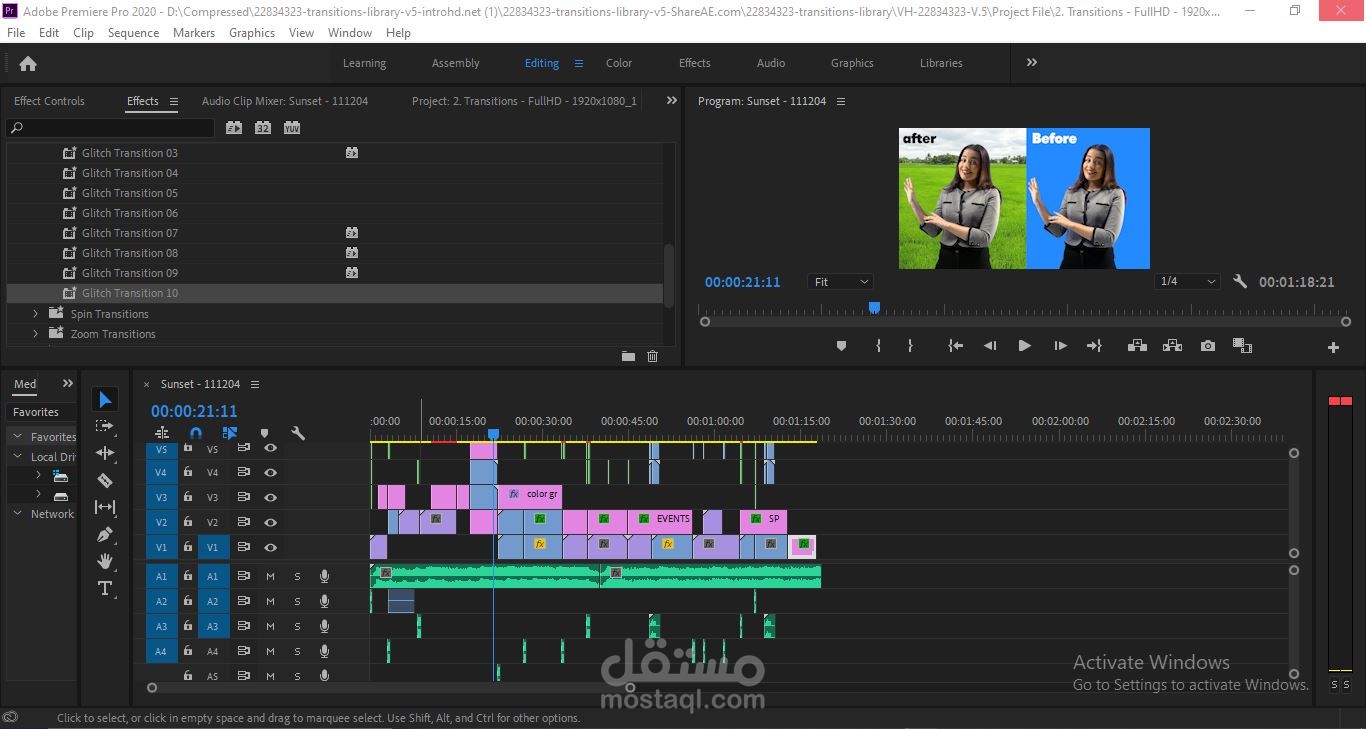Screen dimensions: 1366x729
Task: Toggle lock on track V3
Action: (x=187, y=497)
